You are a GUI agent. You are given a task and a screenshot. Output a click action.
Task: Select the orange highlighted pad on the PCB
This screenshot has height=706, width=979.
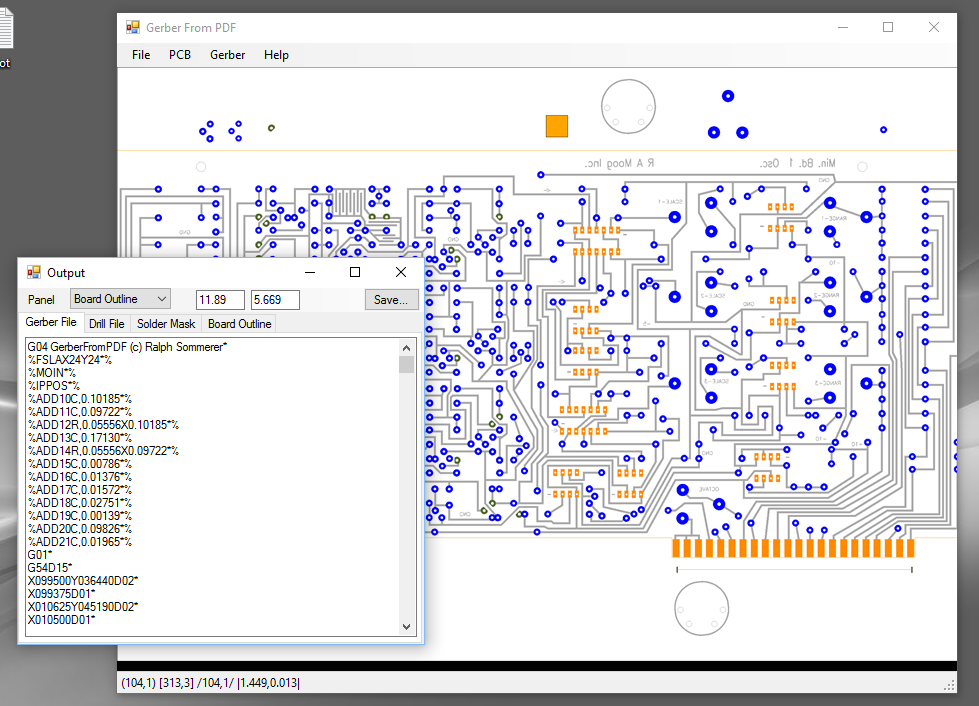[x=556, y=127]
